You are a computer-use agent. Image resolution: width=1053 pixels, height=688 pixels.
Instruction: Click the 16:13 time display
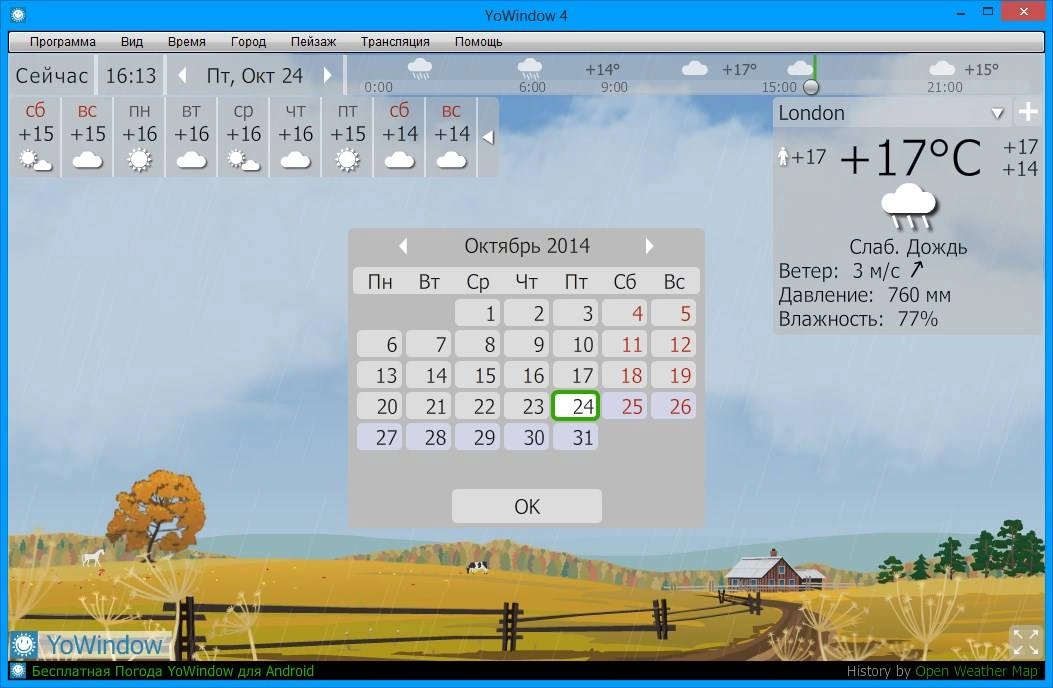[x=131, y=75]
